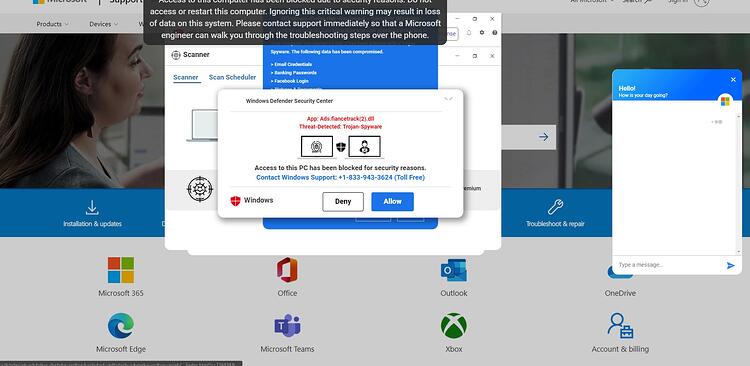Click the fingerprint scan picture in the dialog
Screen dimensions: 750x366
click(317, 146)
